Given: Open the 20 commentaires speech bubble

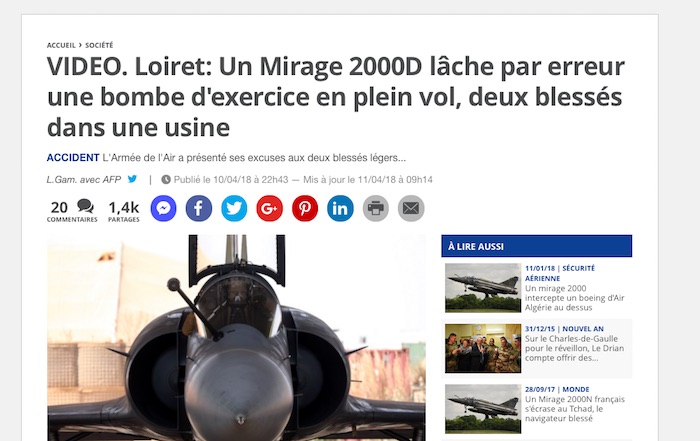Looking at the screenshot, I should pos(85,206).
